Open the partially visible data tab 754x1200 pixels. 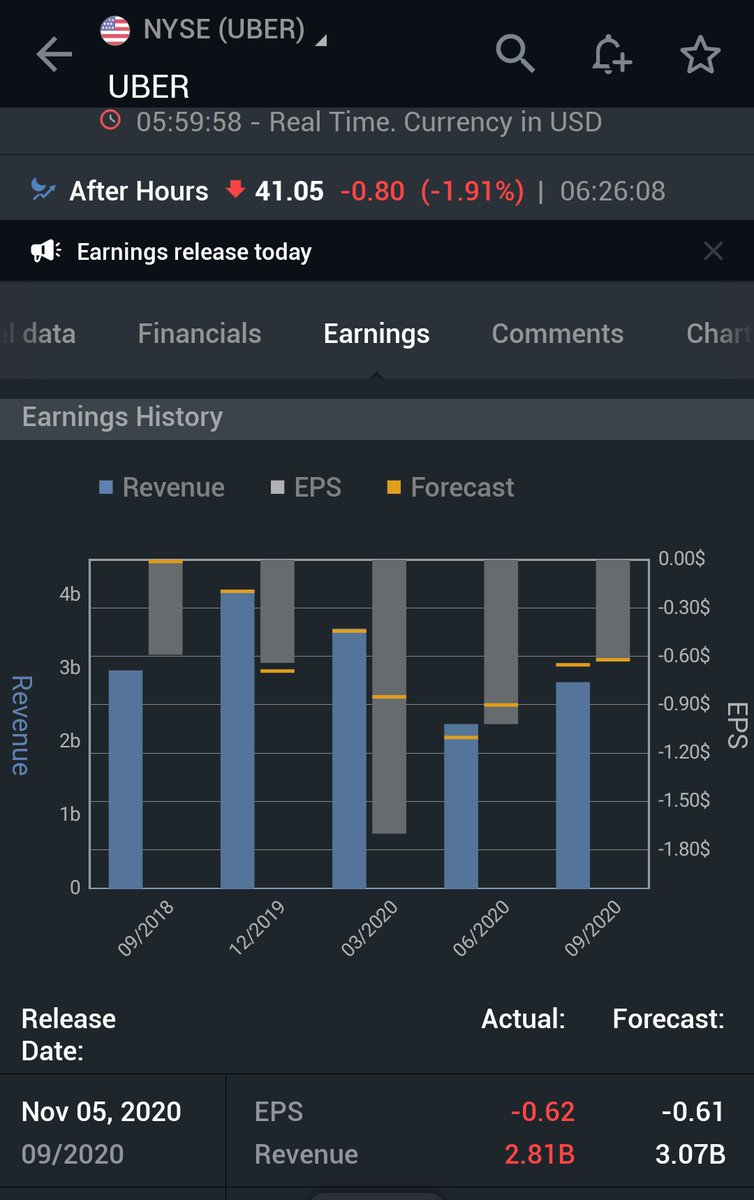pyautogui.click(x=38, y=334)
